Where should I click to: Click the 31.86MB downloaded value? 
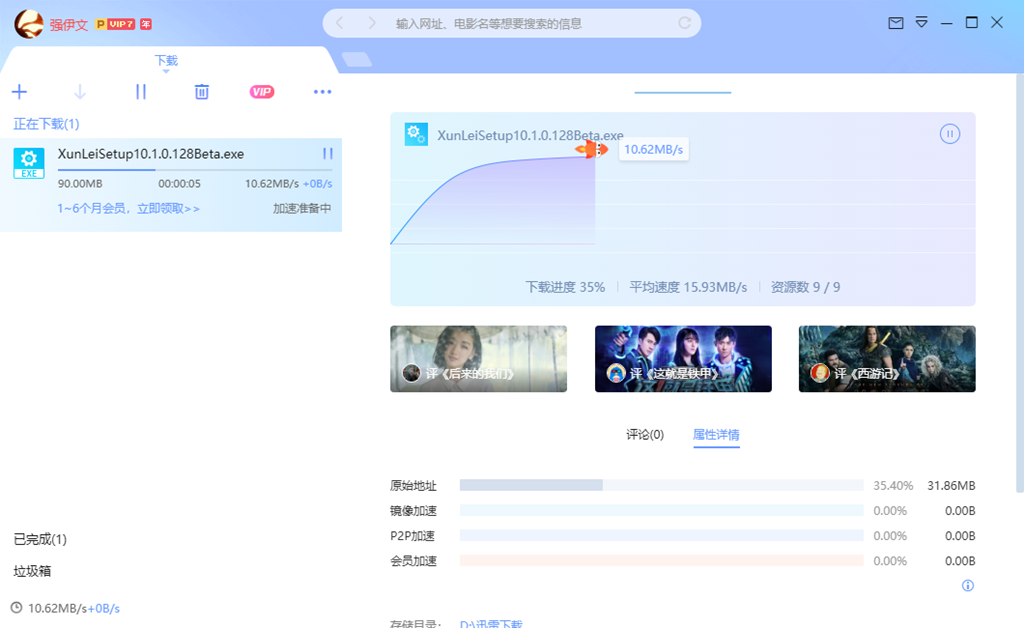click(x=951, y=486)
